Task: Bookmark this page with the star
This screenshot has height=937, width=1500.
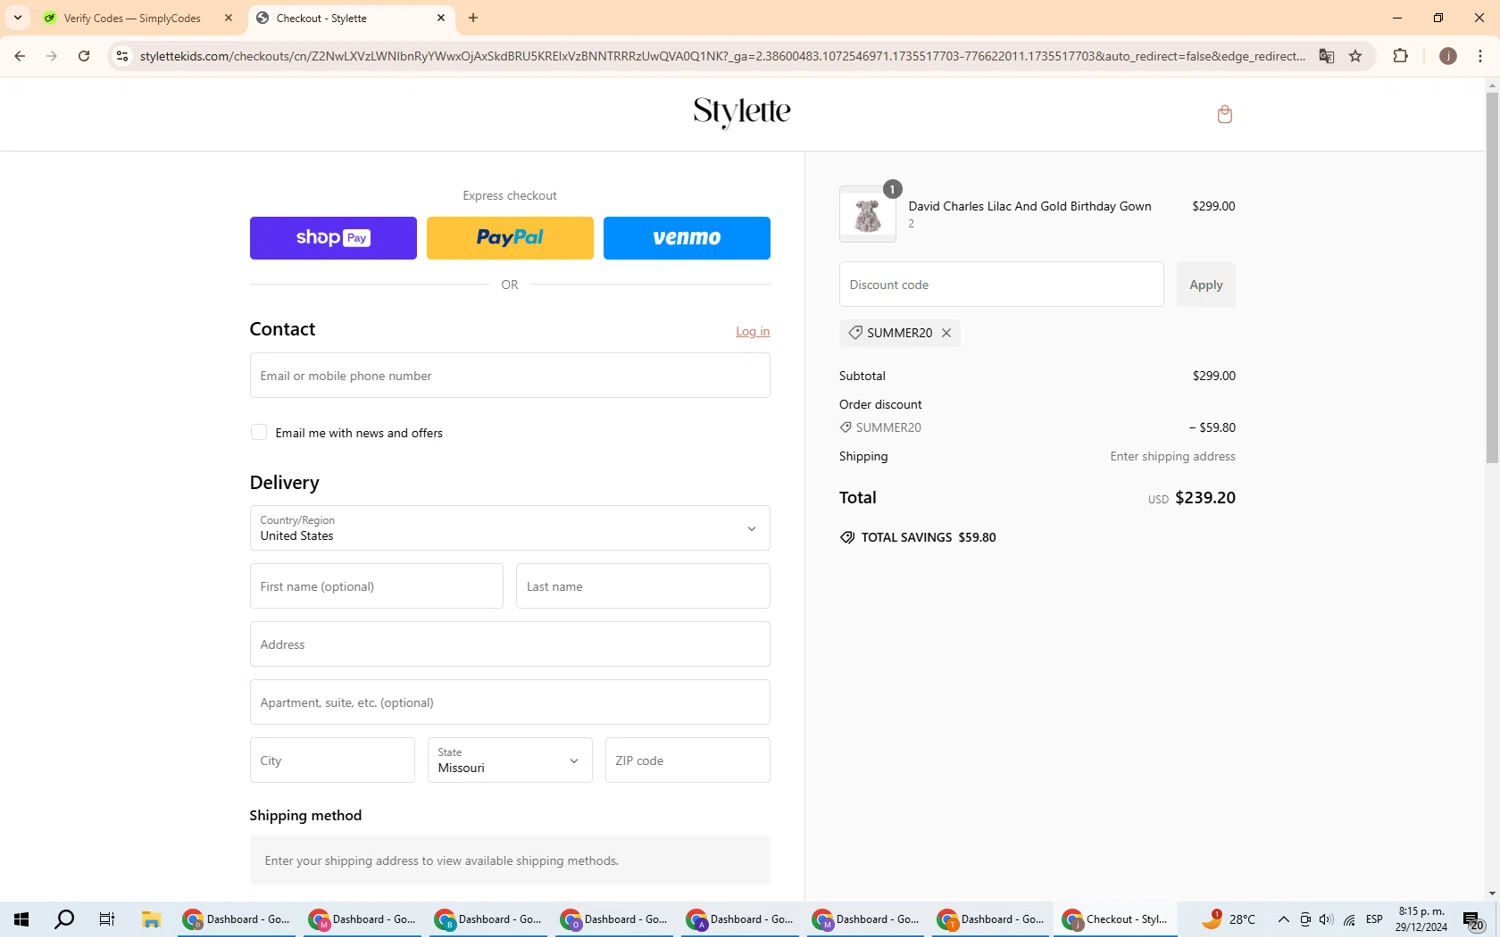Action: pos(1355,56)
